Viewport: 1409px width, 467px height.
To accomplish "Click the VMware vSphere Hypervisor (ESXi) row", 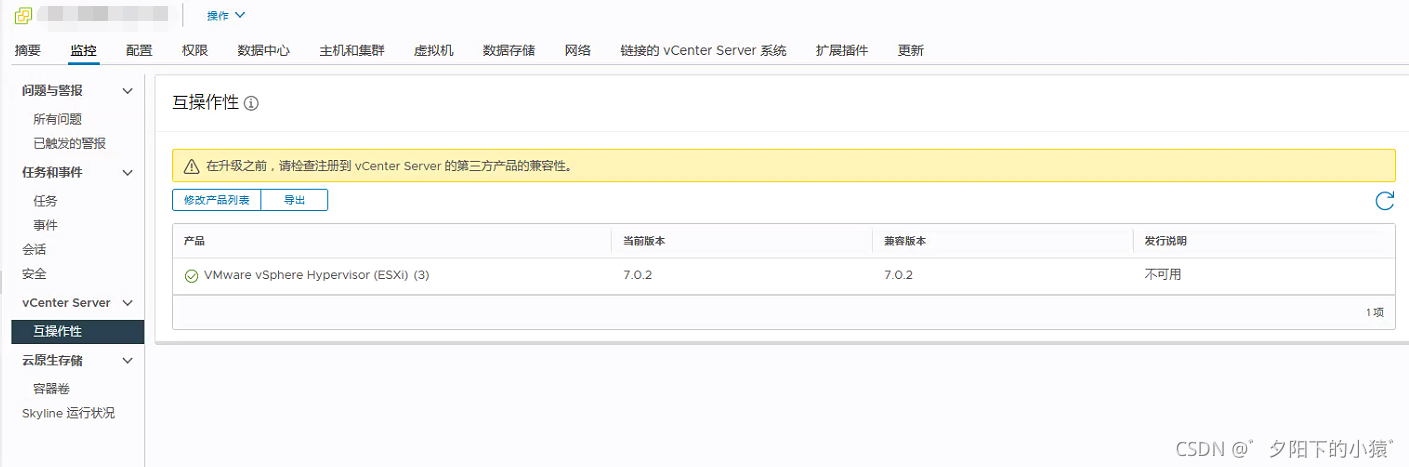I will [x=783, y=275].
